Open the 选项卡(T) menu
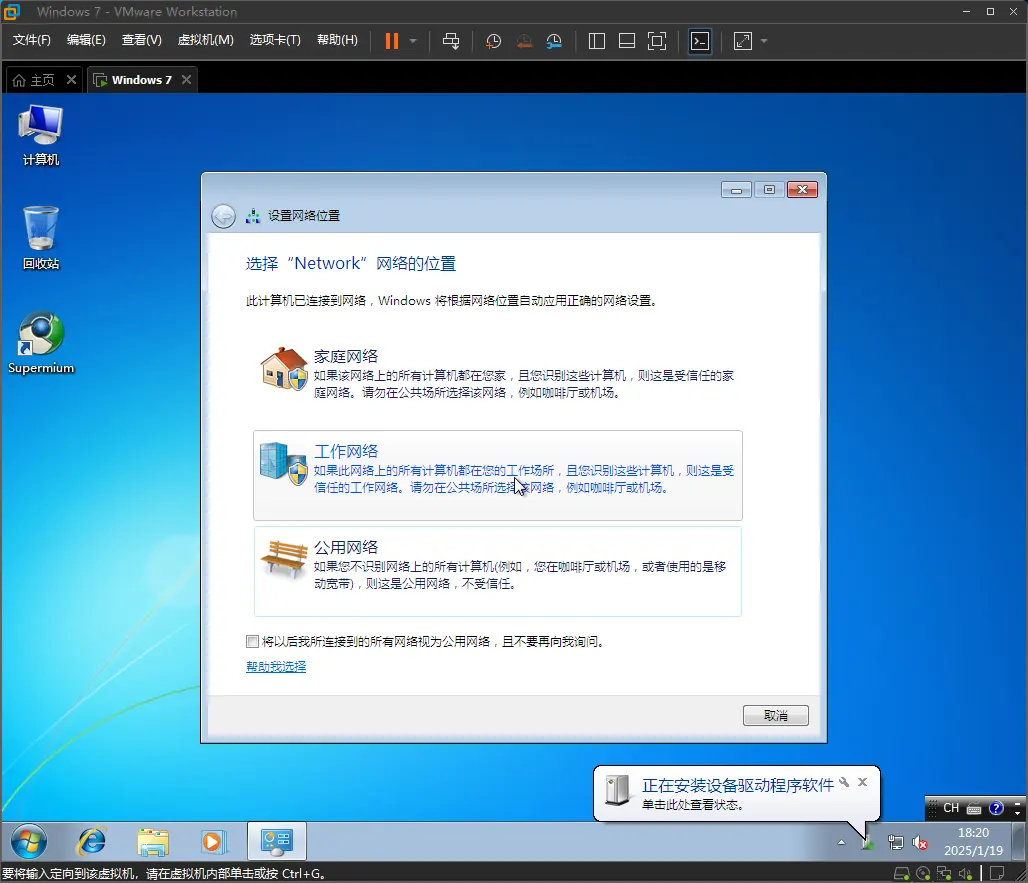 (x=275, y=40)
